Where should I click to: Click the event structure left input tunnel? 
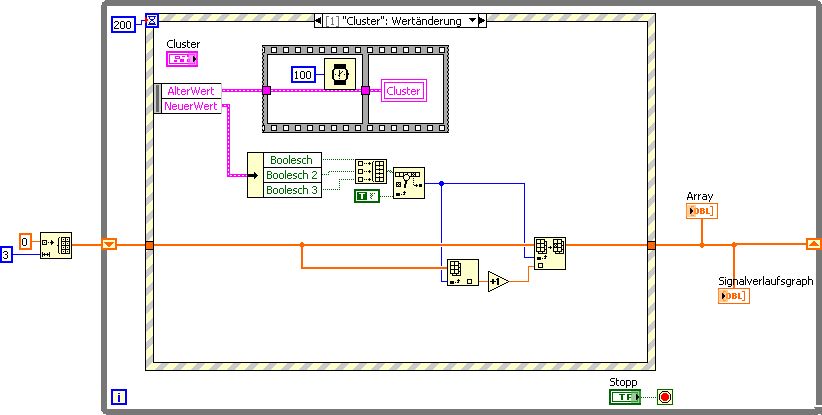point(149,245)
